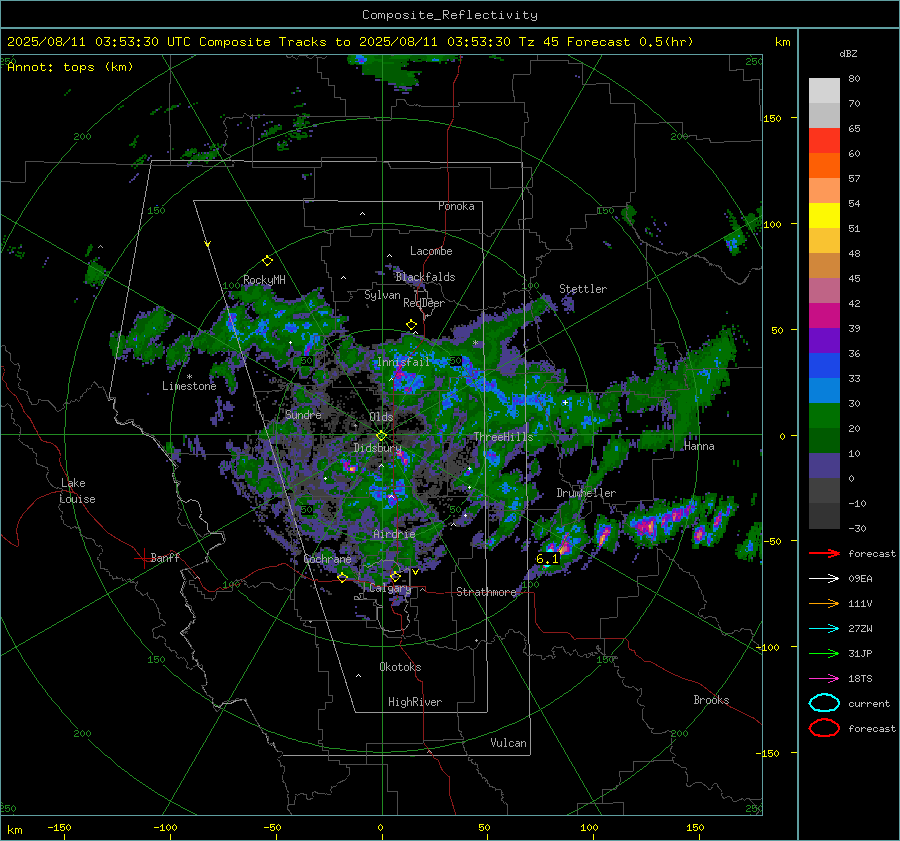Click the Strathmore city label
The height and width of the screenshot is (841, 900).
[x=486, y=592]
